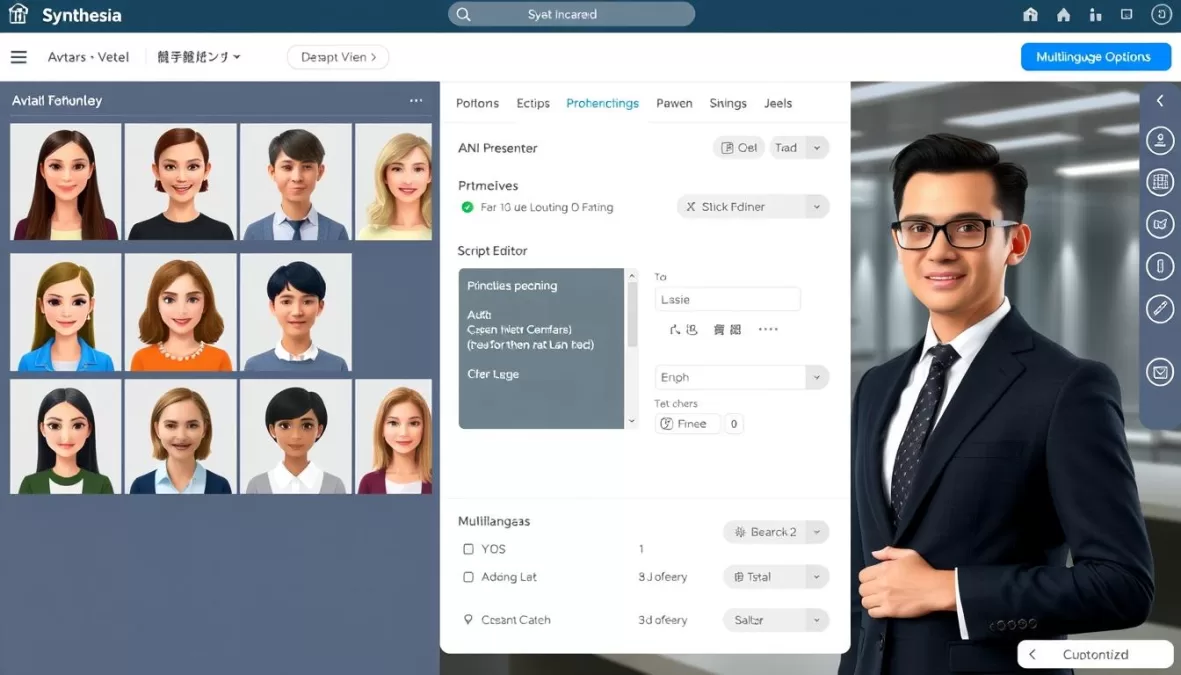Open the Pawen tab
Screen dimensions: 1181x675
pos(674,103)
